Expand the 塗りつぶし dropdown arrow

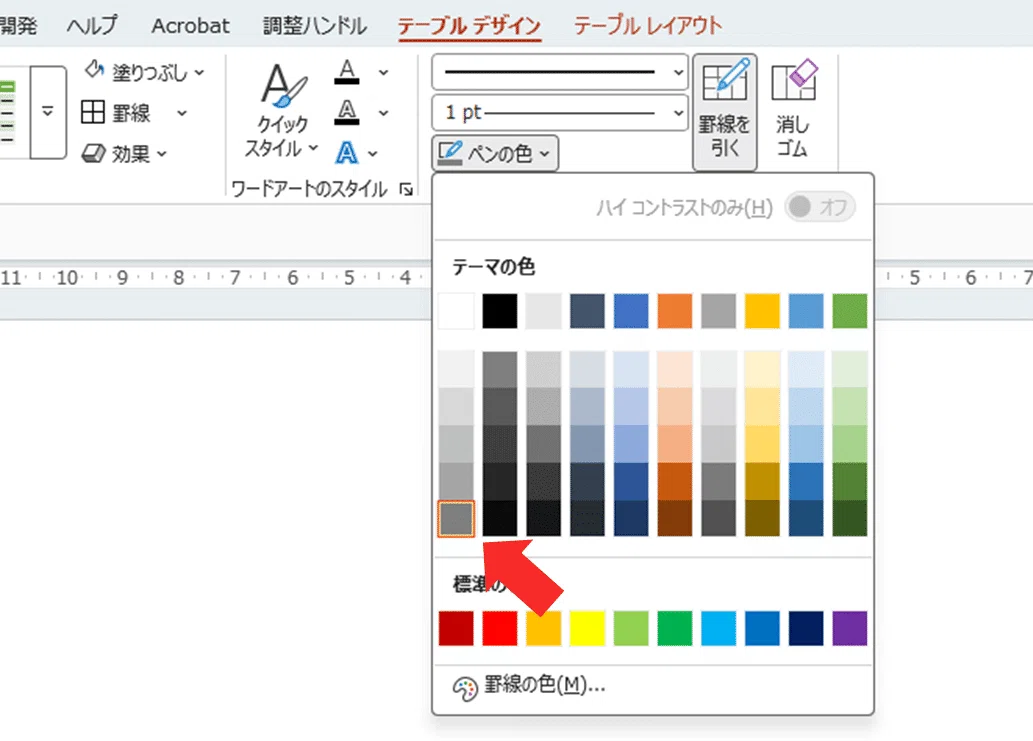pyautogui.click(x=200, y=72)
